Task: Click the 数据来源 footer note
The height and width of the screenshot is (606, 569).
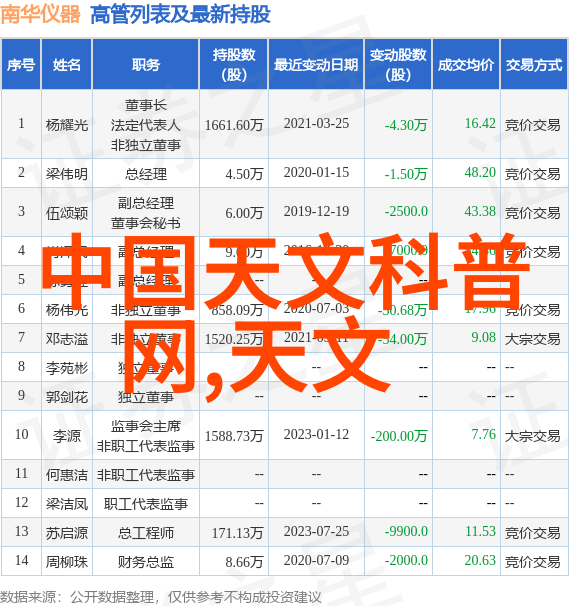Action: point(161,597)
